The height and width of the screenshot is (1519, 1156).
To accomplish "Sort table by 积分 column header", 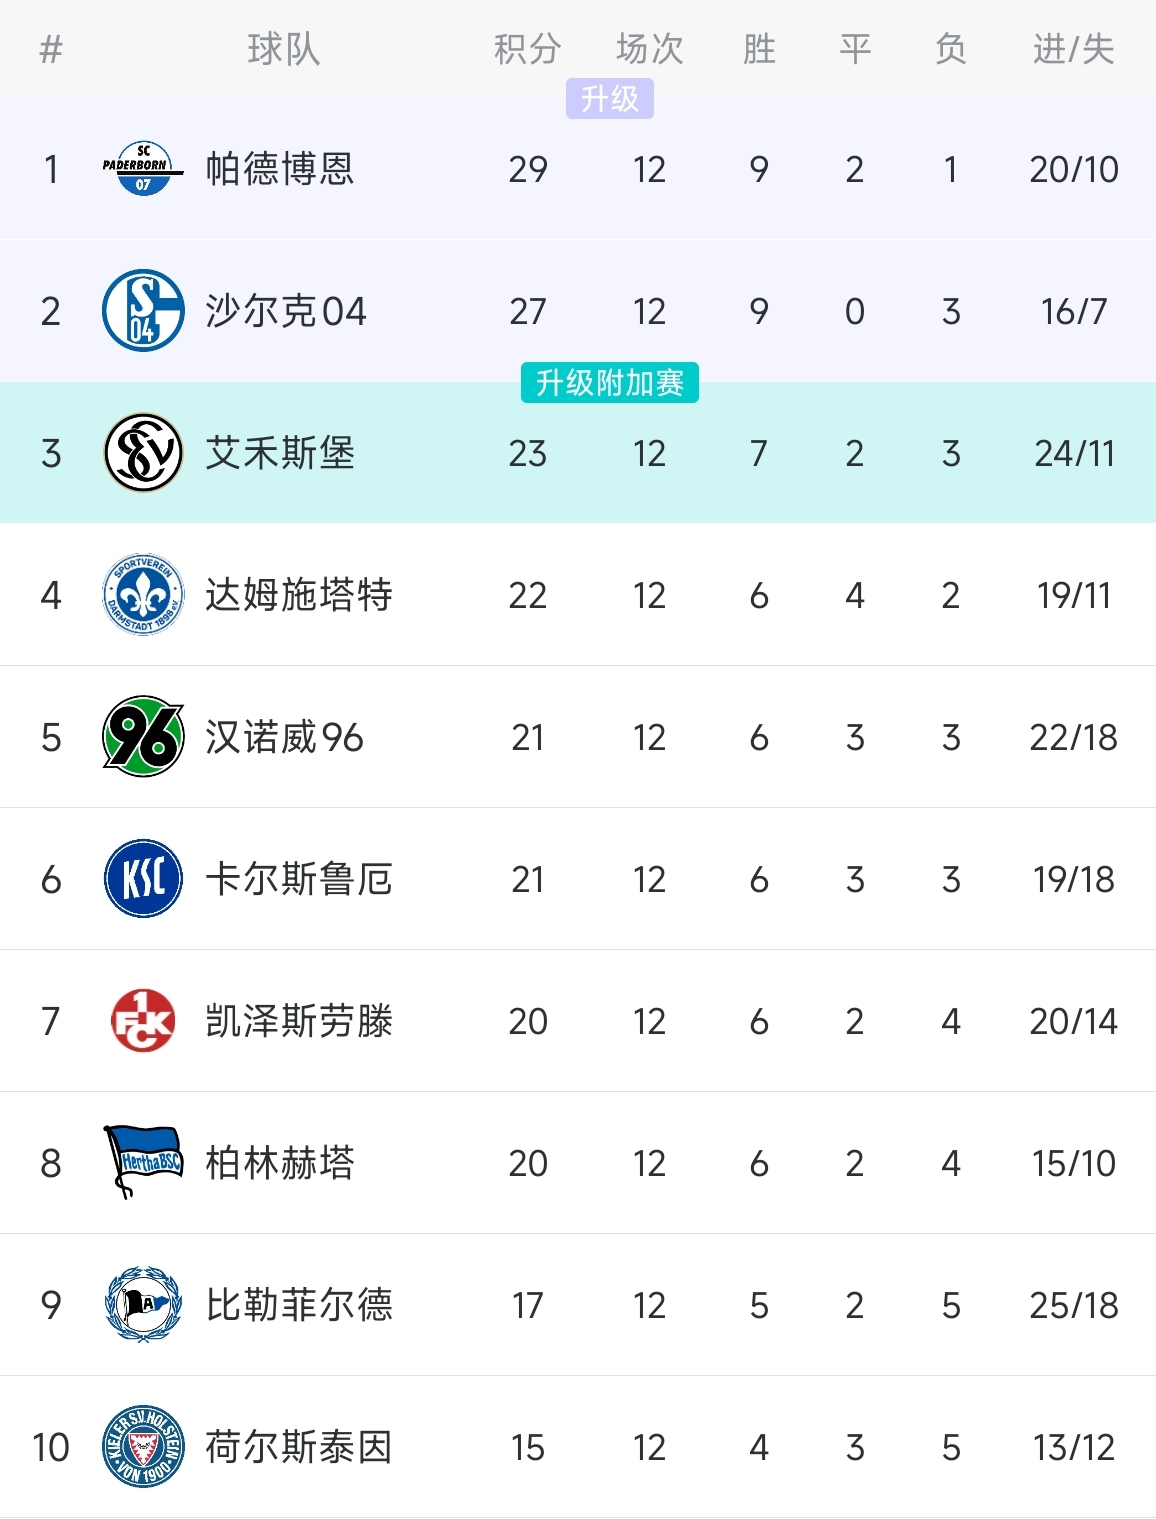I will coord(527,49).
